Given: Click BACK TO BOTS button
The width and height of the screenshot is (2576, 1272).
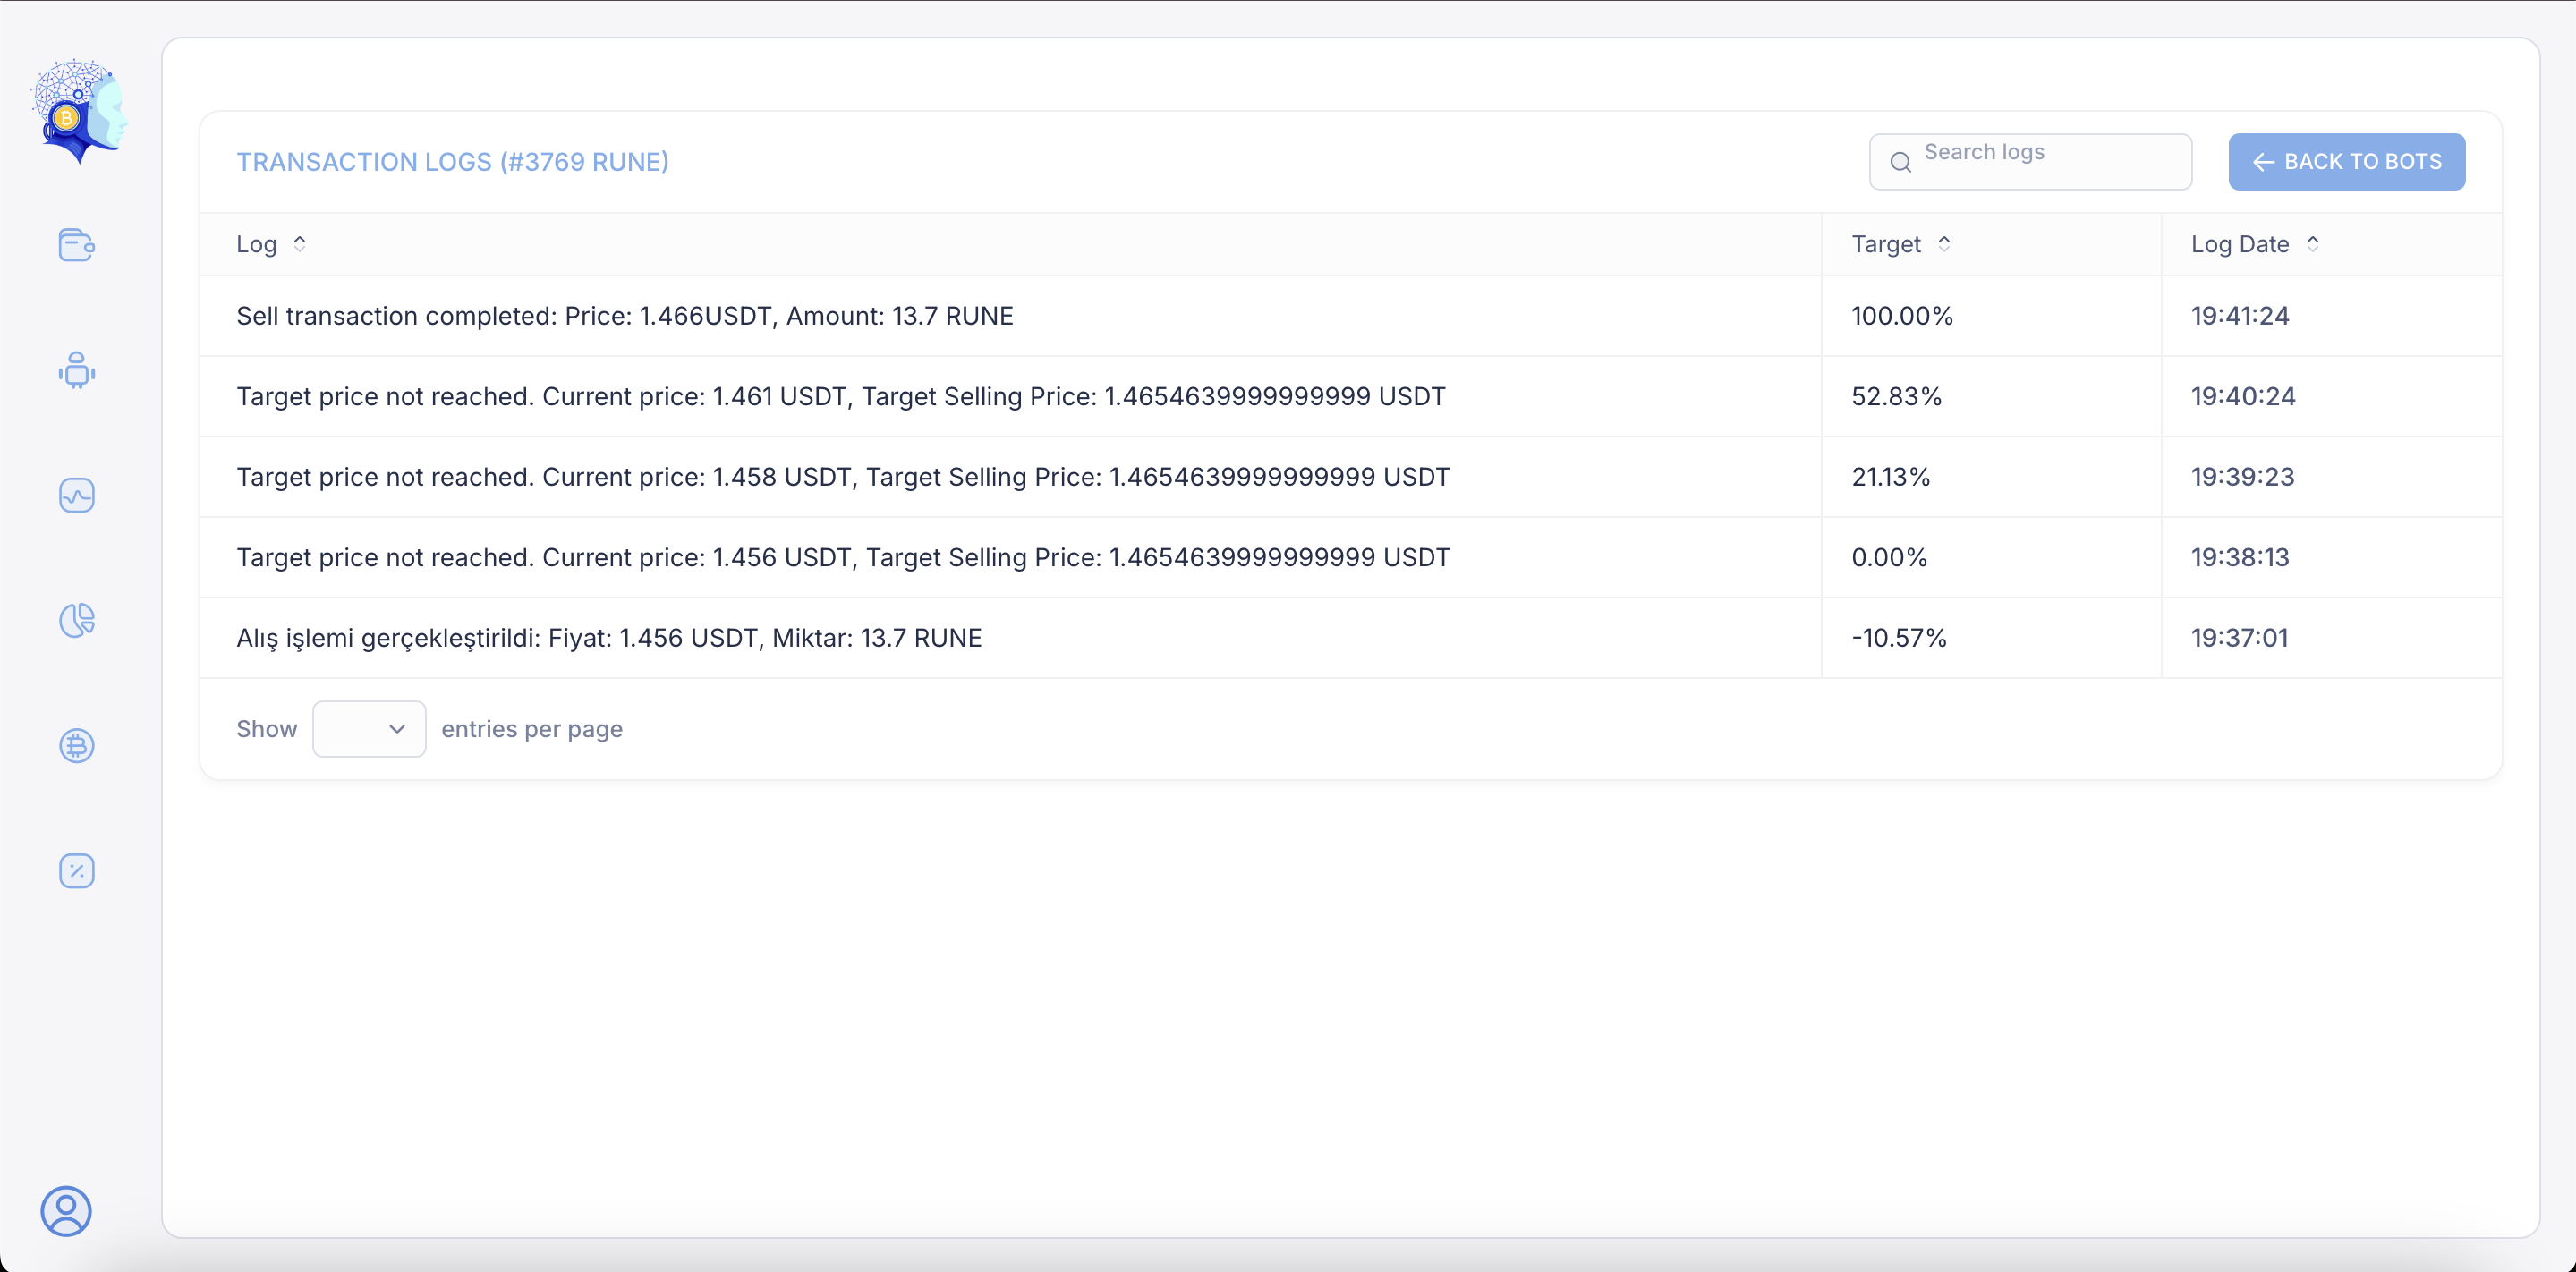Looking at the screenshot, I should point(2347,162).
